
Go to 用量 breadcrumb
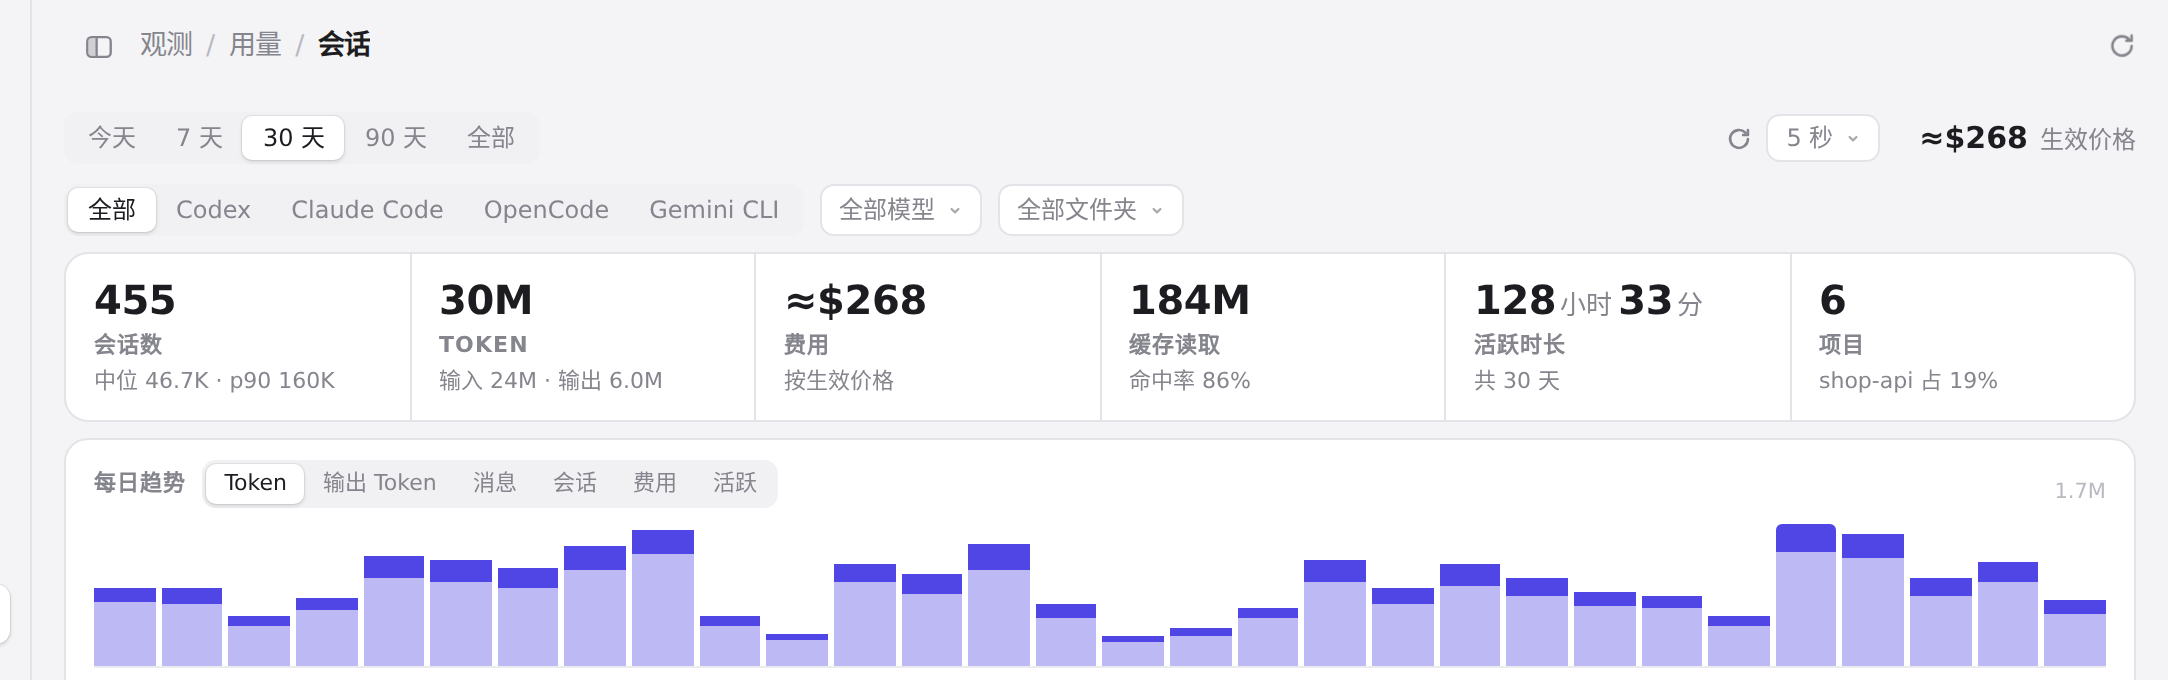255,45
